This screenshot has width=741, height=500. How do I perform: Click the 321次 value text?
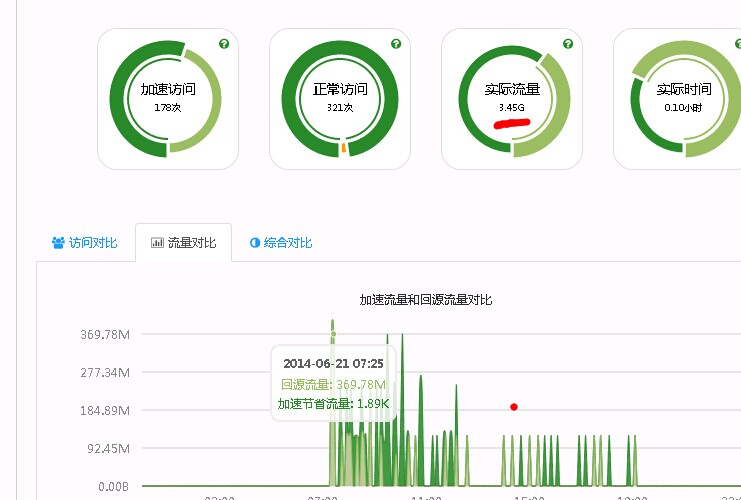coord(340,108)
